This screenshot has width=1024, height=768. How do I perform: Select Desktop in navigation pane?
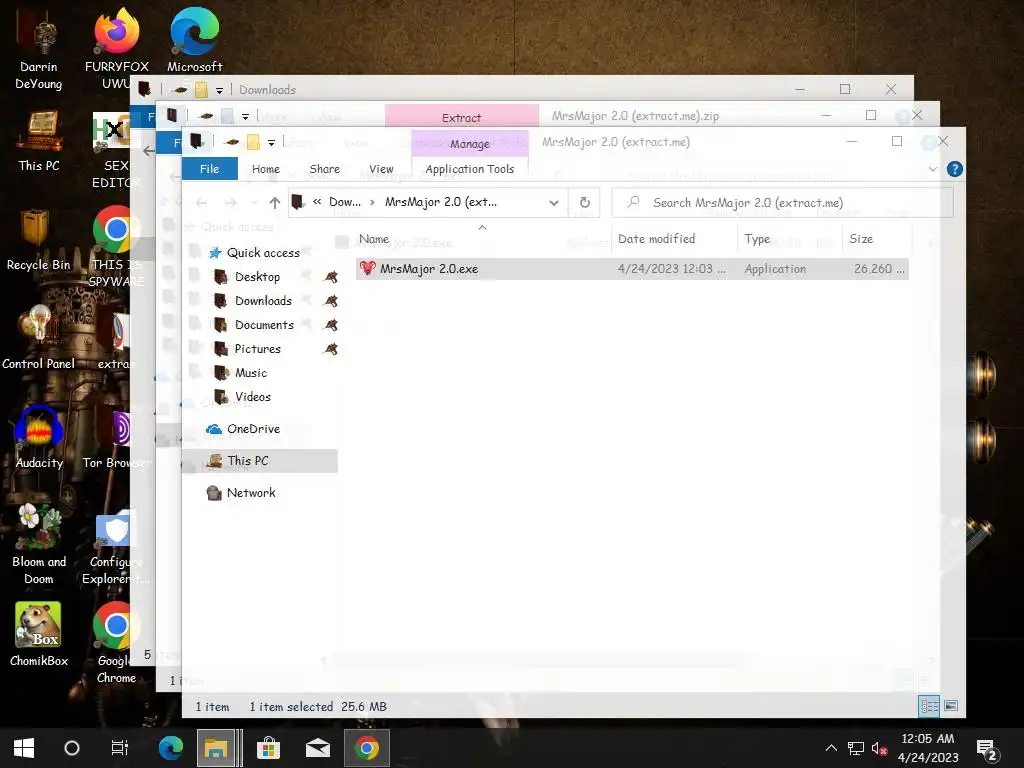click(x=257, y=277)
